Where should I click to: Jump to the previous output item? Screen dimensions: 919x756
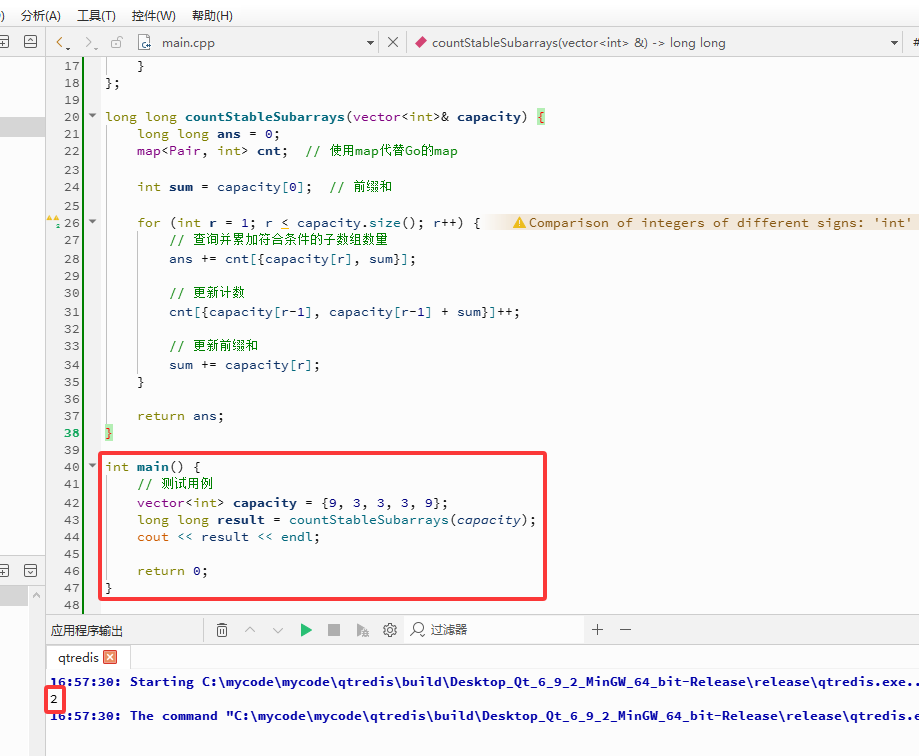coord(250,630)
